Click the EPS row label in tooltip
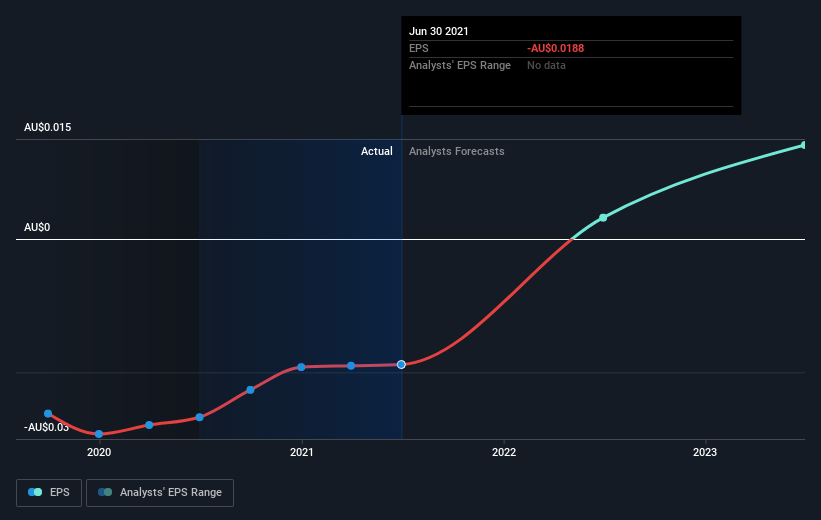Image resolution: width=821 pixels, height=520 pixels. point(419,49)
